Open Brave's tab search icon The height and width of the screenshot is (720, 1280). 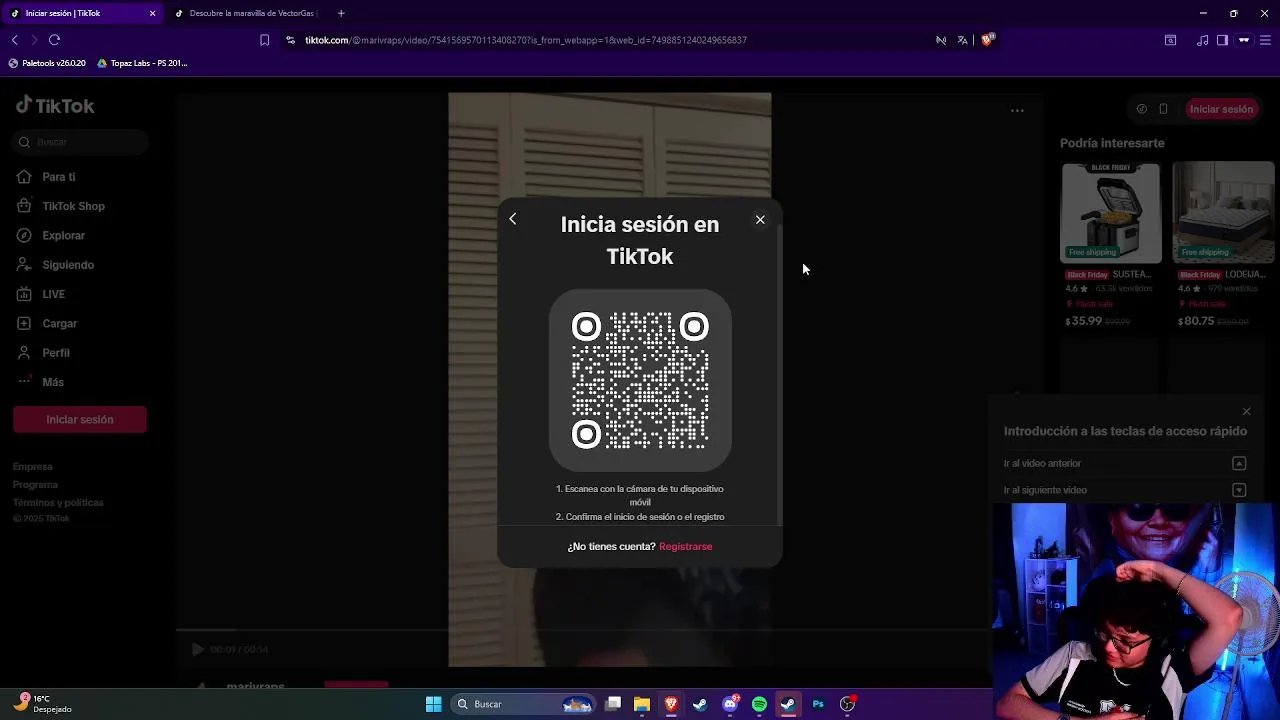(1170, 40)
